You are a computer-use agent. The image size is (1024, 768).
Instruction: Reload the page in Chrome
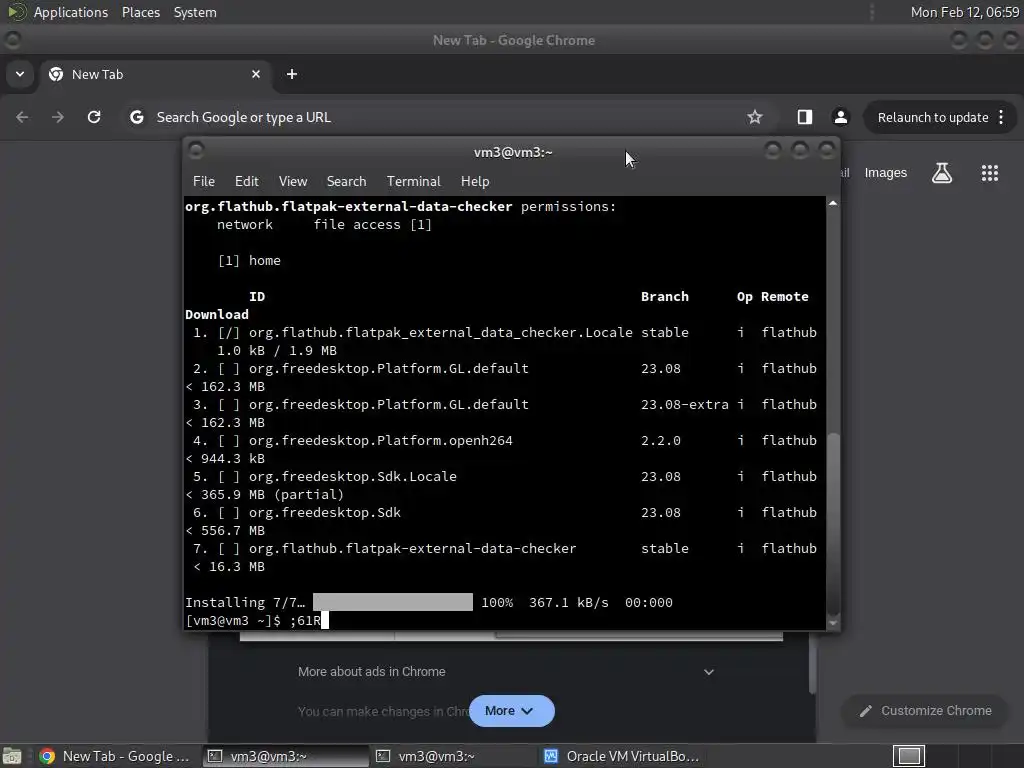pyautogui.click(x=94, y=117)
